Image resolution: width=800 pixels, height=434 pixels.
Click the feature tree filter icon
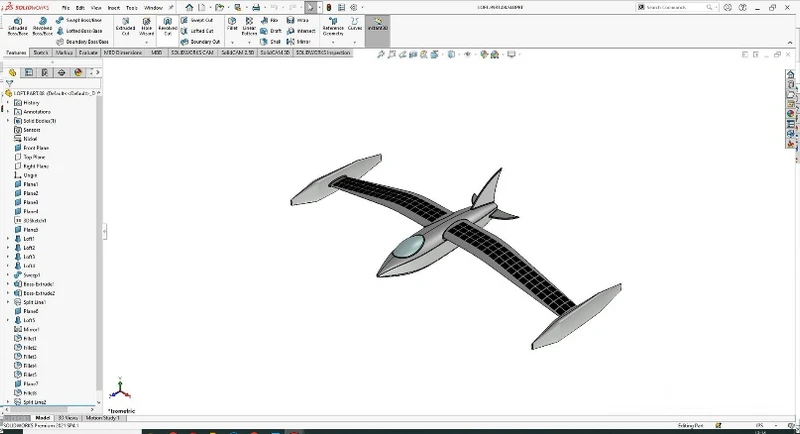point(9,83)
